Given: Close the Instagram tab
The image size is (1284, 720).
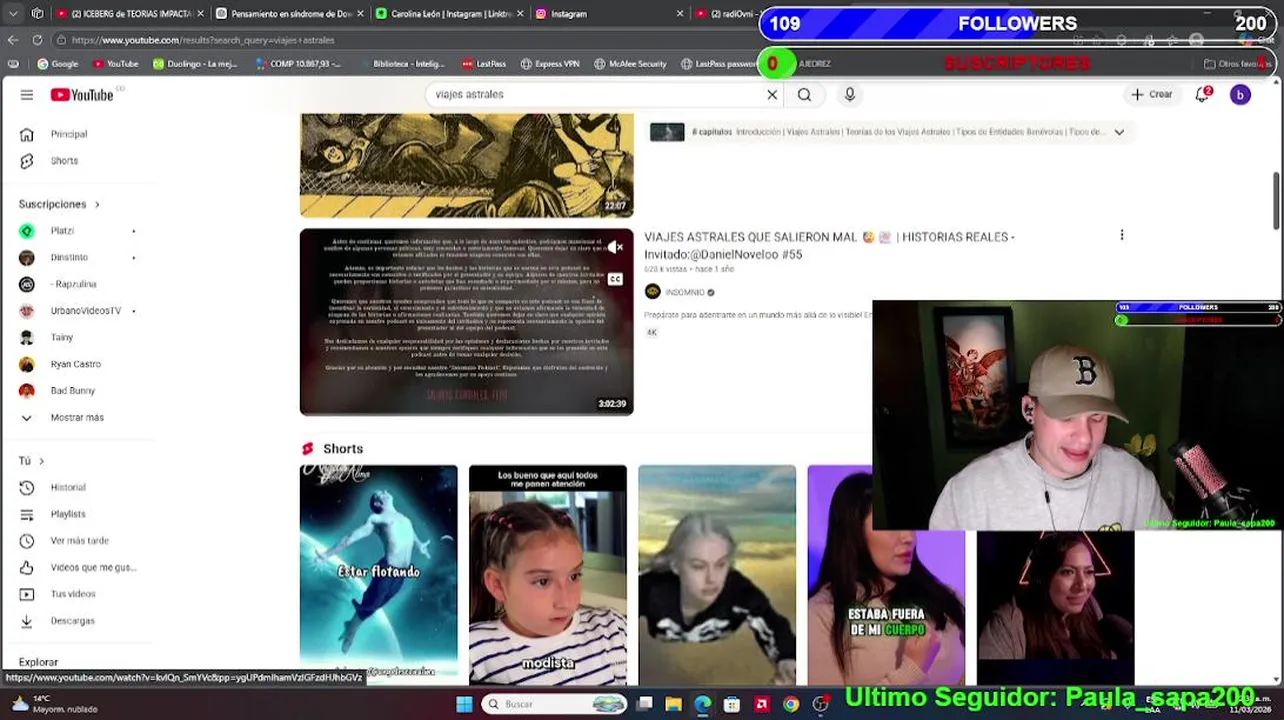Looking at the screenshot, I should pyautogui.click(x=680, y=14).
